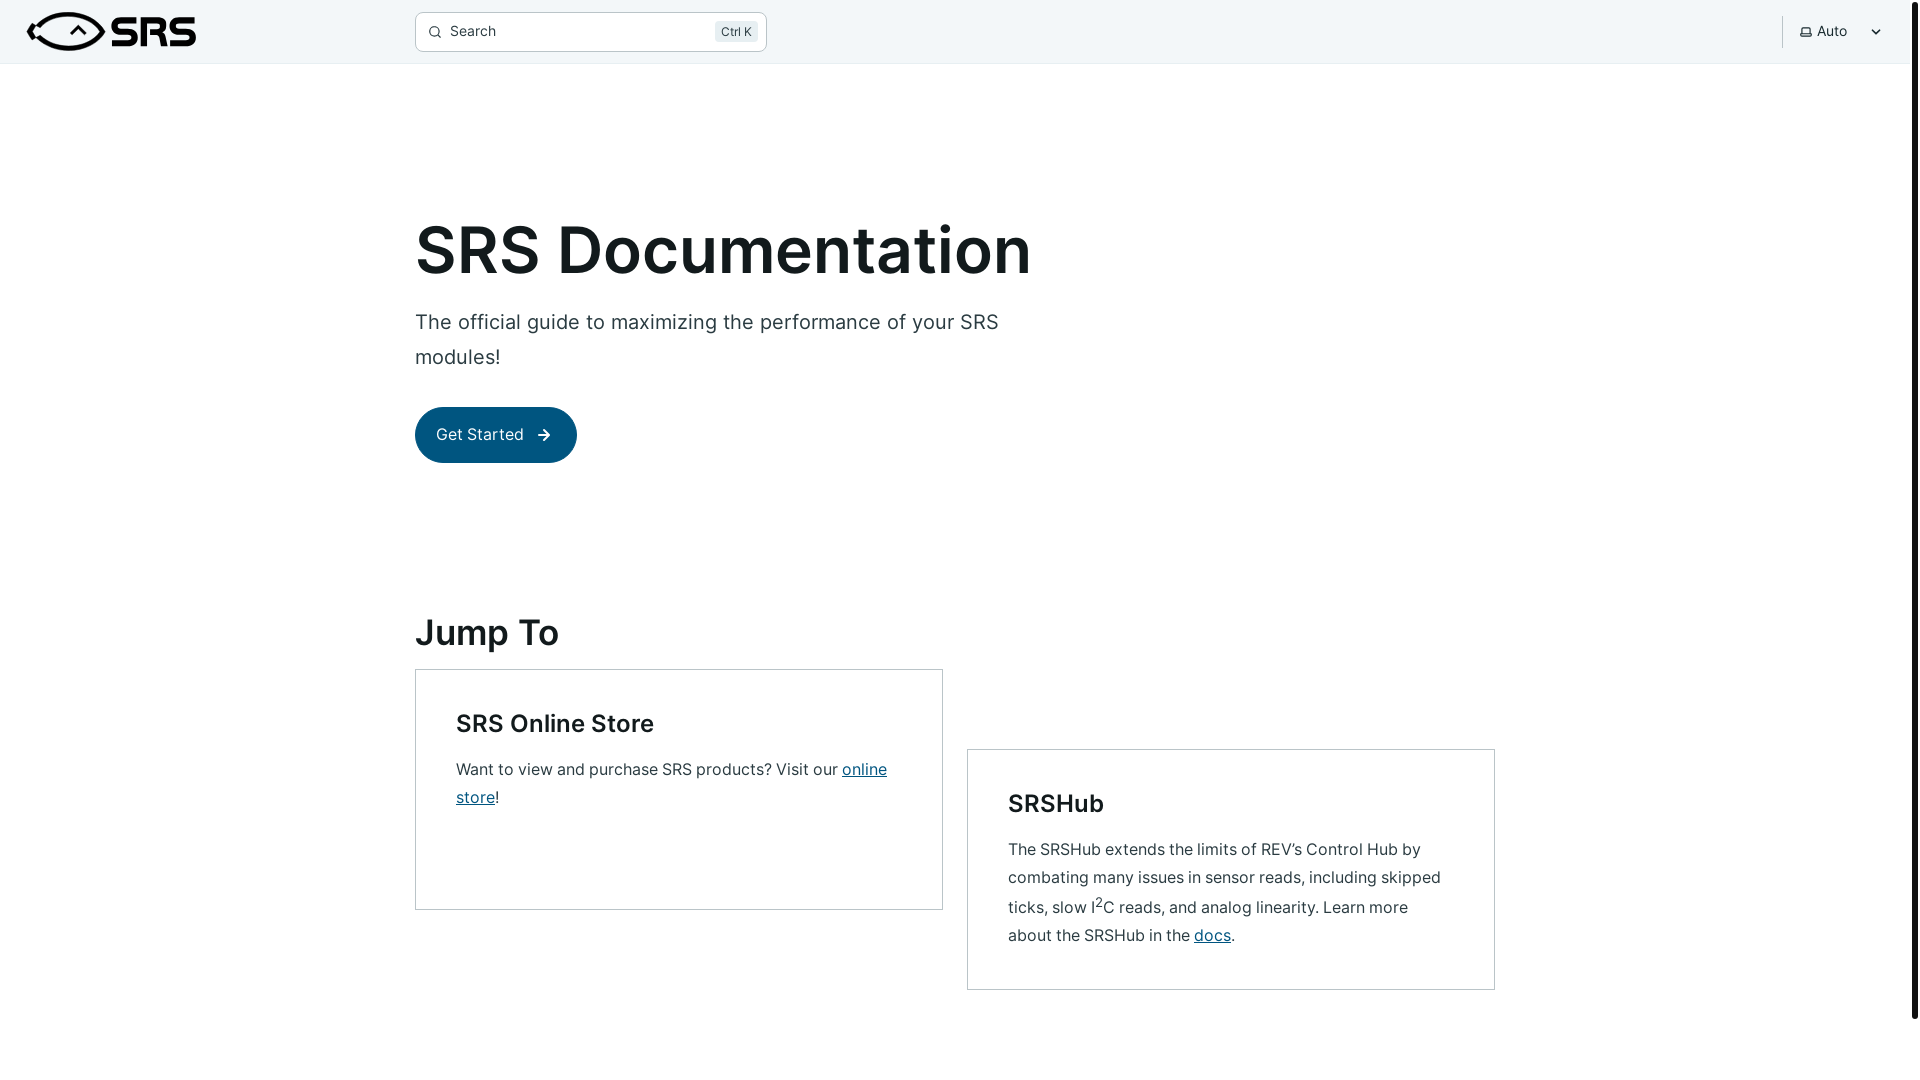Open the Search input field
Viewport: 1920px width, 1080px height.
point(591,32)
